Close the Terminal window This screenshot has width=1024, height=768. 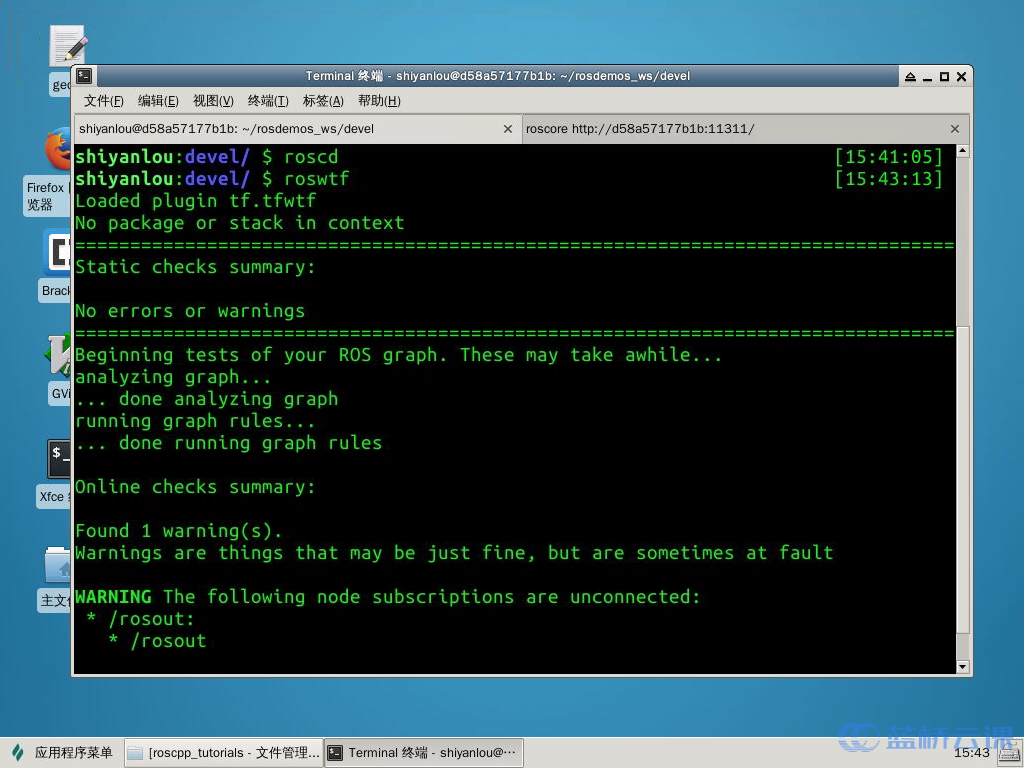coord(961,76)
